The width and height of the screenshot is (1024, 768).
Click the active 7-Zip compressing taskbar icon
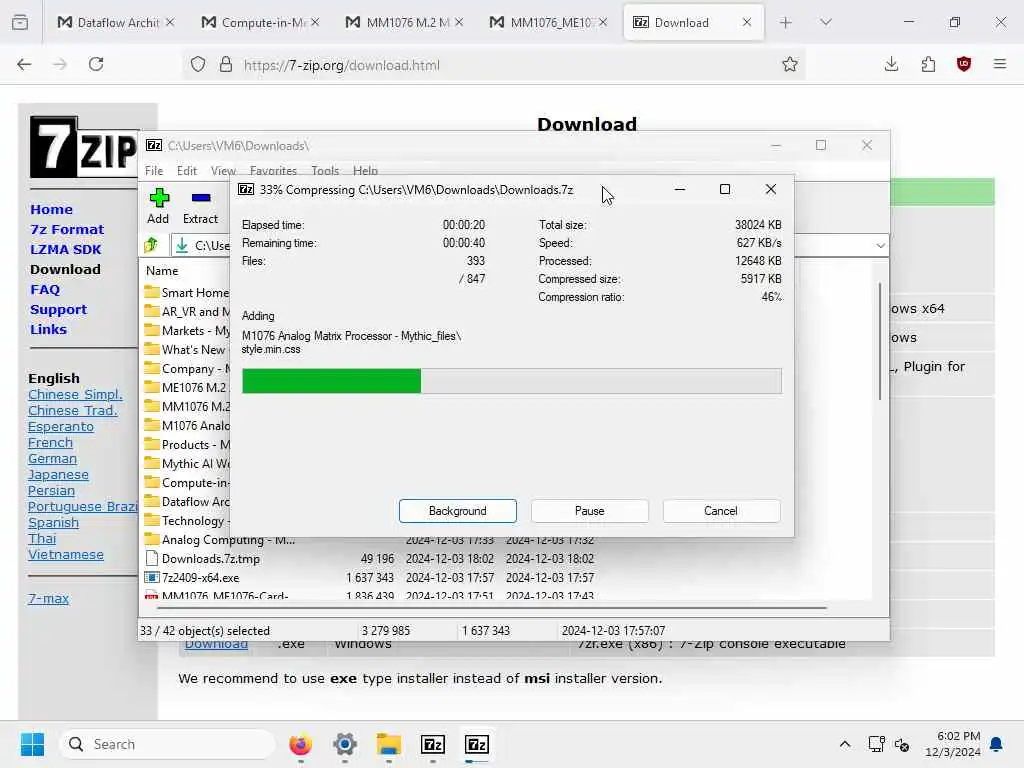tap(477, 744)
